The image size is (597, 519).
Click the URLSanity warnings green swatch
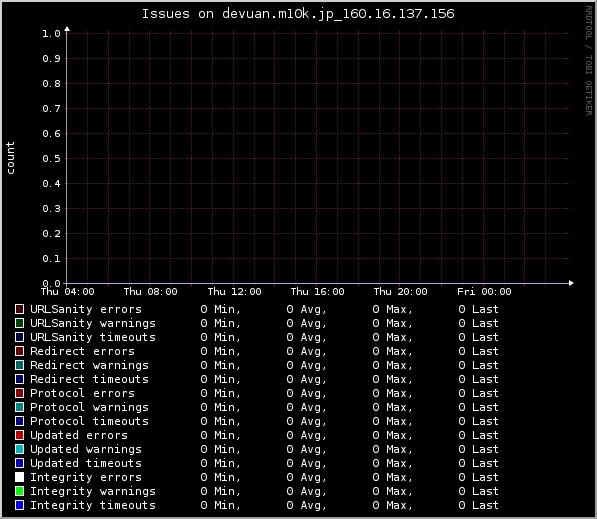[19, 323]
